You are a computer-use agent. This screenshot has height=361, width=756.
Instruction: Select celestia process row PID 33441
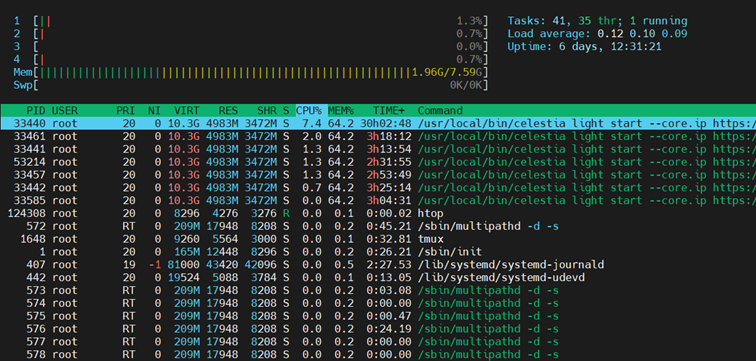coord(378,149)
